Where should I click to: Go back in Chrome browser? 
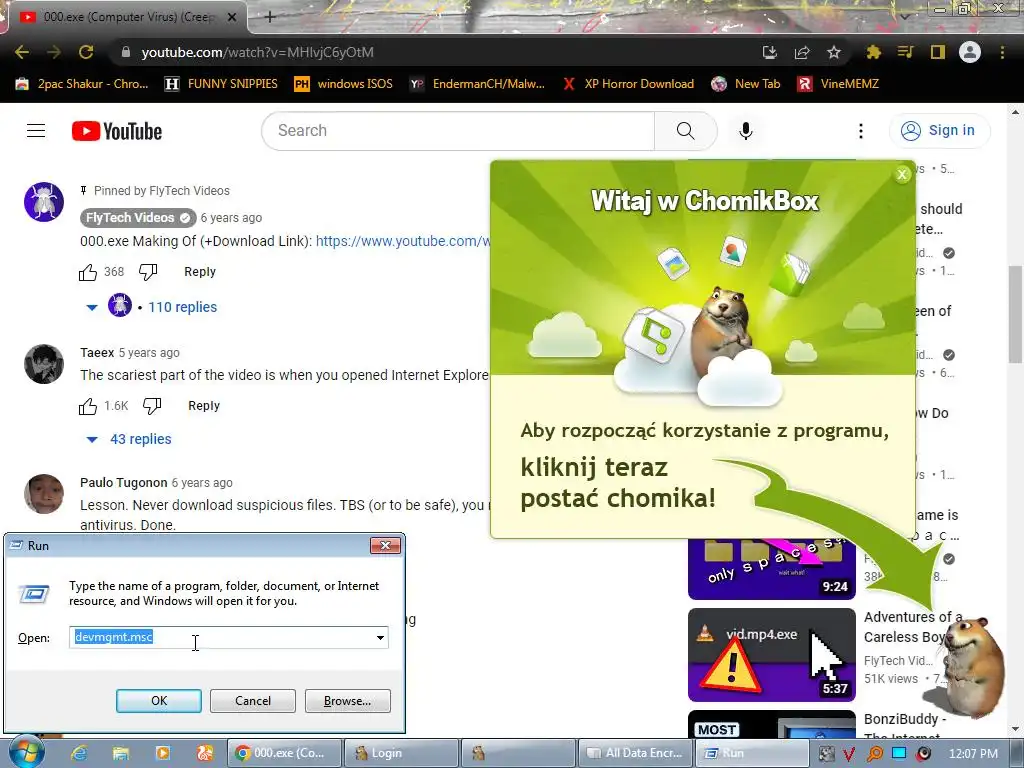coord(22,52)
